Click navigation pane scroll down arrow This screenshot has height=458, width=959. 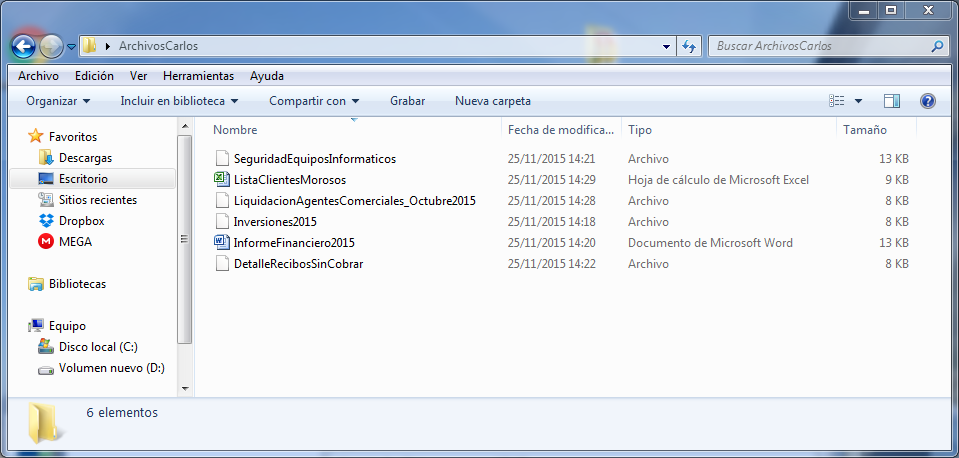tap(186, 388)
